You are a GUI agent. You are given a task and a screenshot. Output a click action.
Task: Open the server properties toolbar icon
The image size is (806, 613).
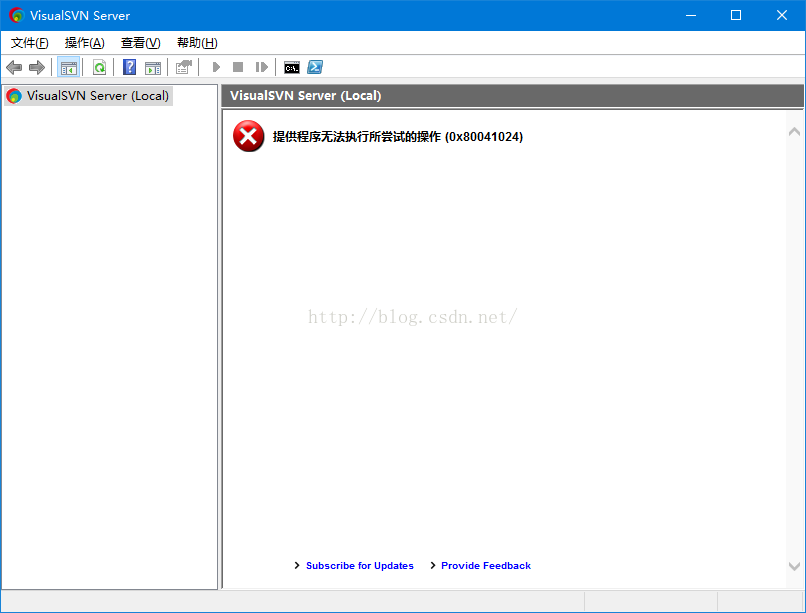click(x=184, y=67)
